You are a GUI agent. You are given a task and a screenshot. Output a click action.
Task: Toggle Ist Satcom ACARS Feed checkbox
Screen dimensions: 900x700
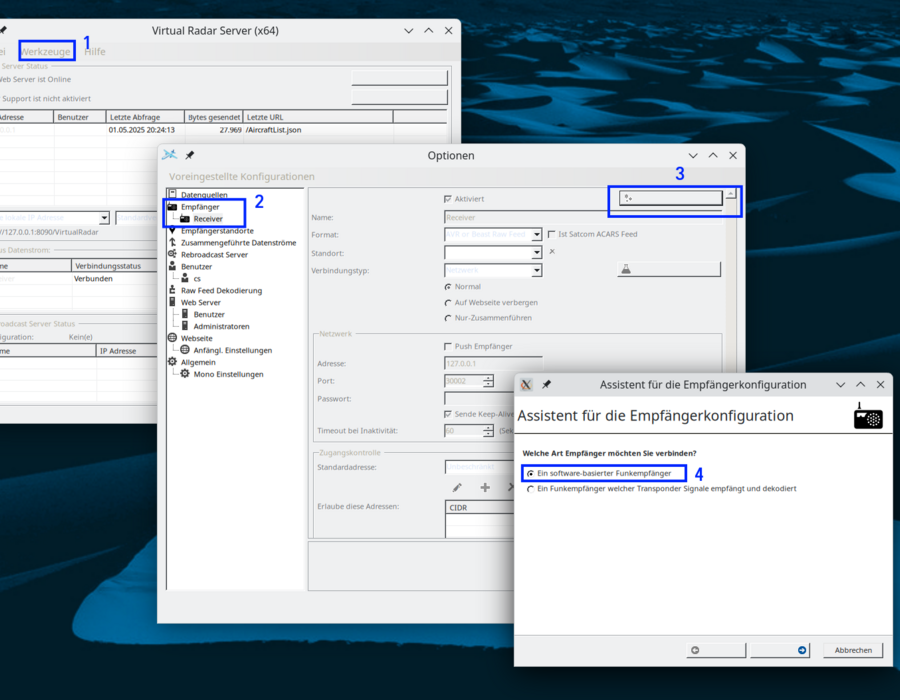tap(552, 234)
